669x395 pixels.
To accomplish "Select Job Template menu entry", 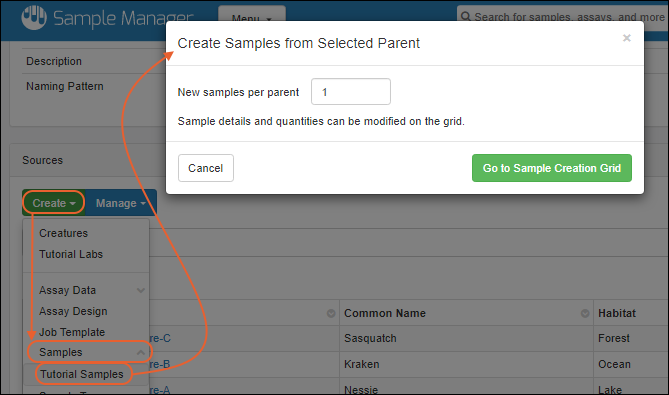I will coord(72,332).
